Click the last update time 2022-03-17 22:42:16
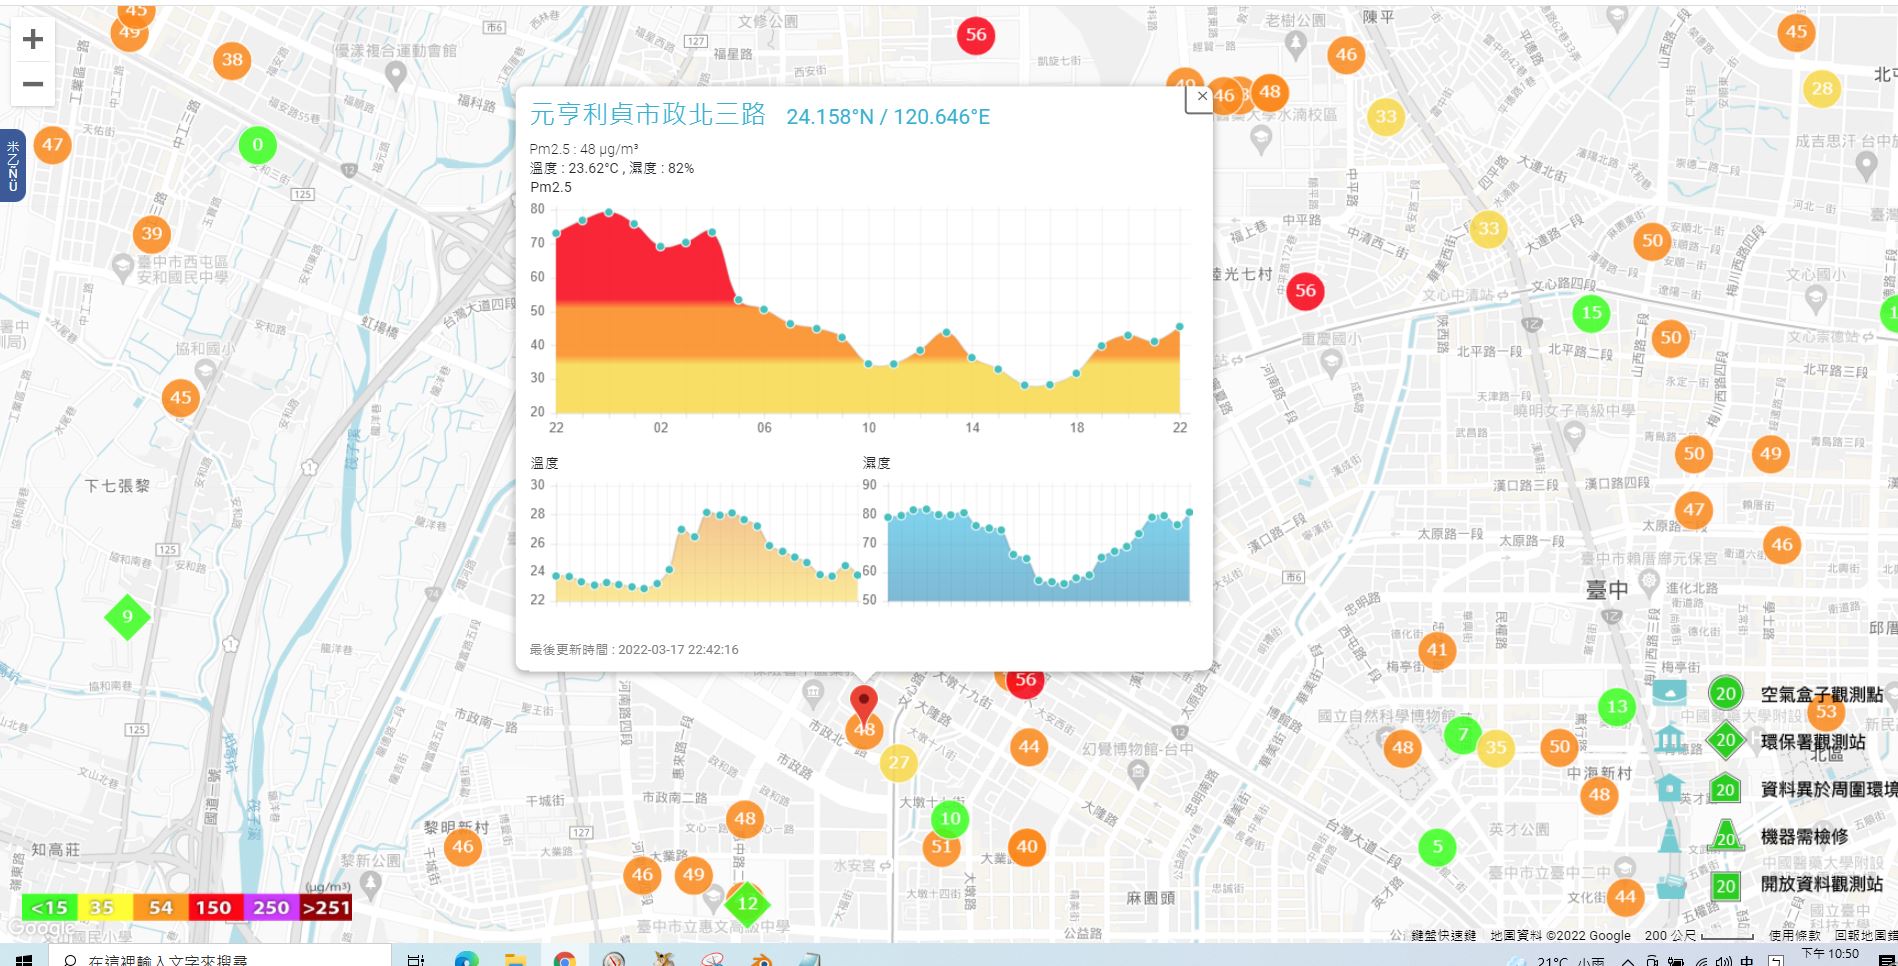1898x966 pixels. [678, 649]
